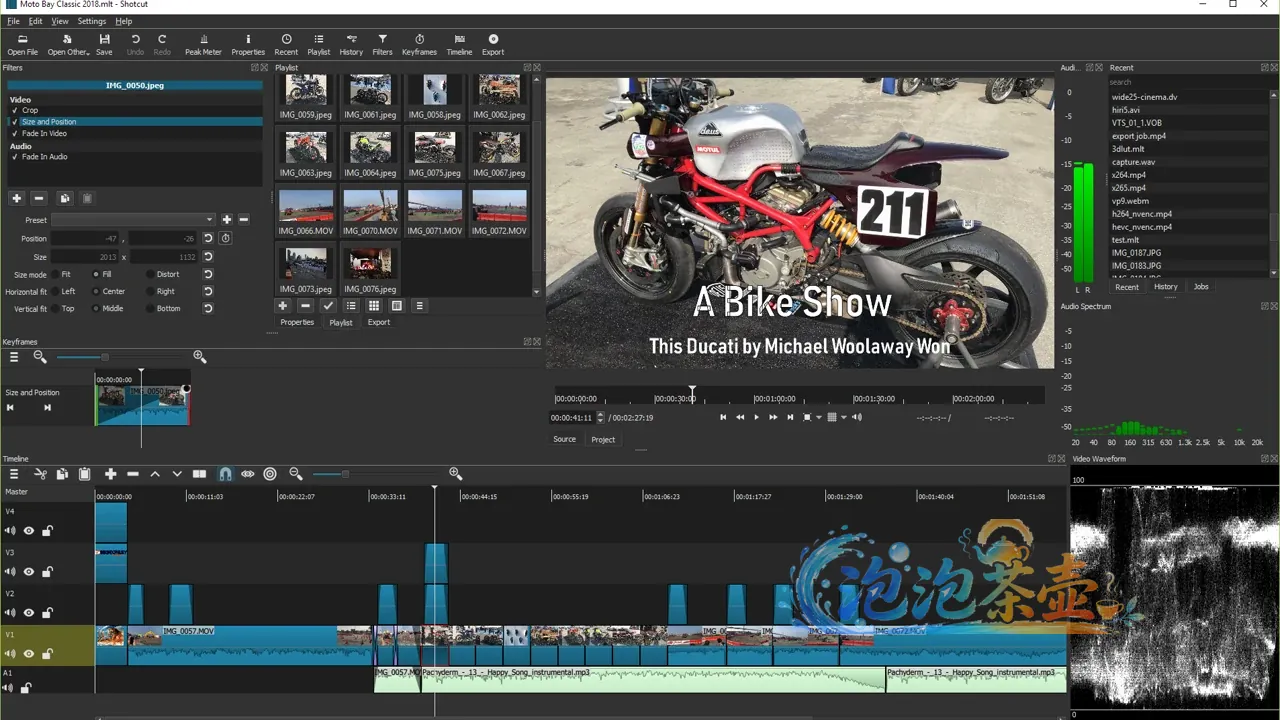Toggle ripple mode target icon in timeline

click(270, 474)
